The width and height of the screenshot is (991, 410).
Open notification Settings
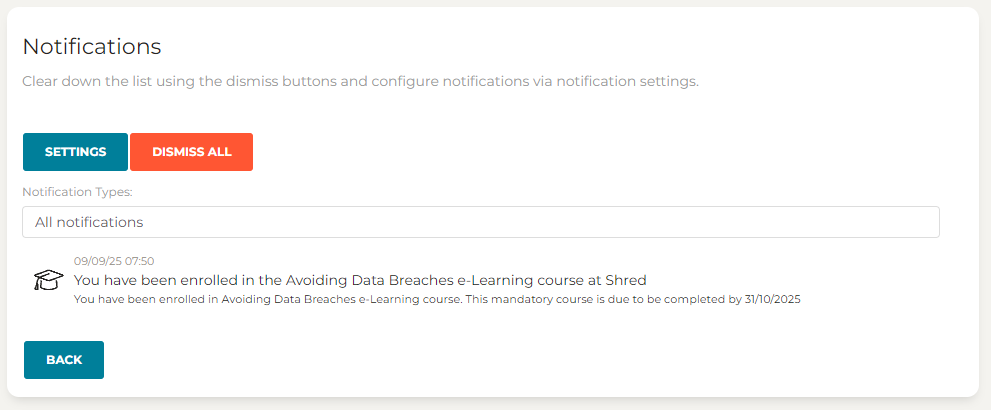[x=75, y=152]
